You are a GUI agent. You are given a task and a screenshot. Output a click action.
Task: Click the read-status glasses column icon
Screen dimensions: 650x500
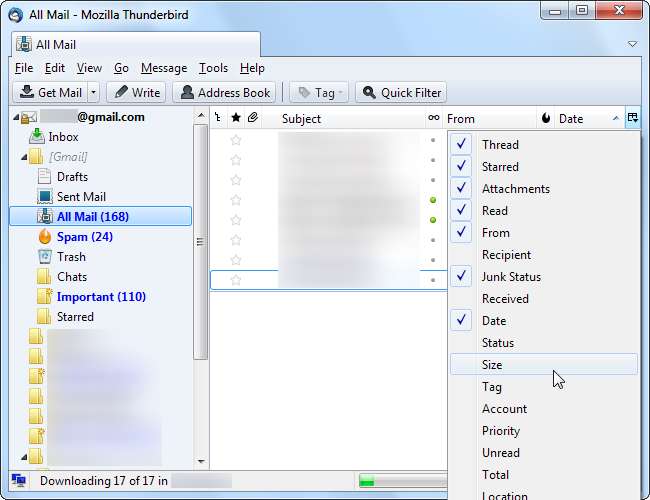pyautogui.click(x=434, y=118)
